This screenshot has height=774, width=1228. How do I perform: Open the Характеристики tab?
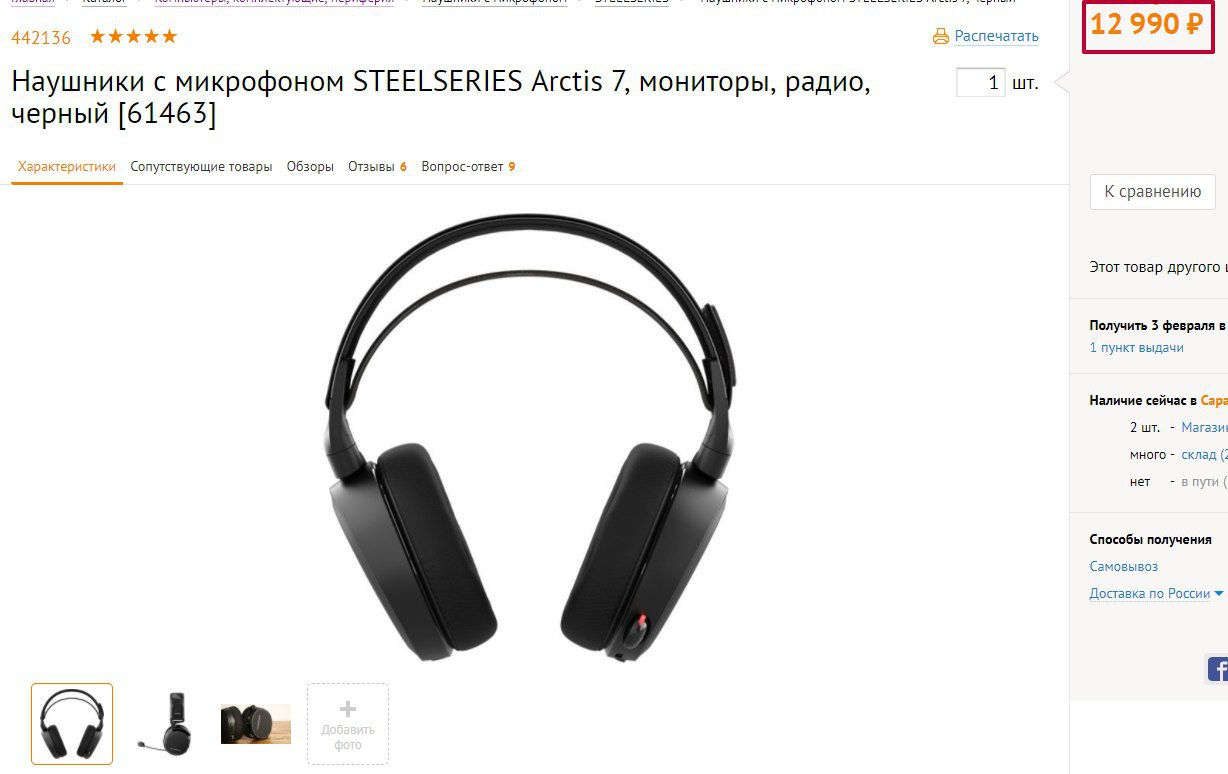67,167
